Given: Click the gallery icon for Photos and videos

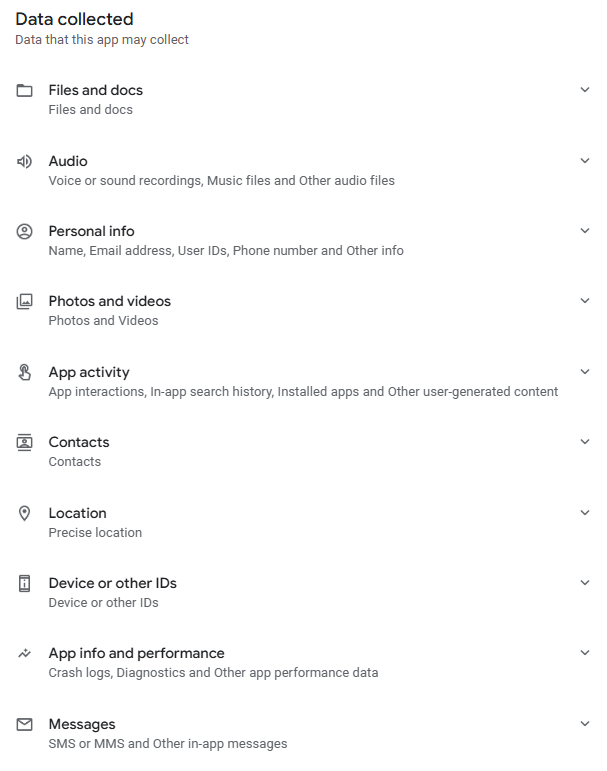Looking at the screenshot, I should 25,301.
